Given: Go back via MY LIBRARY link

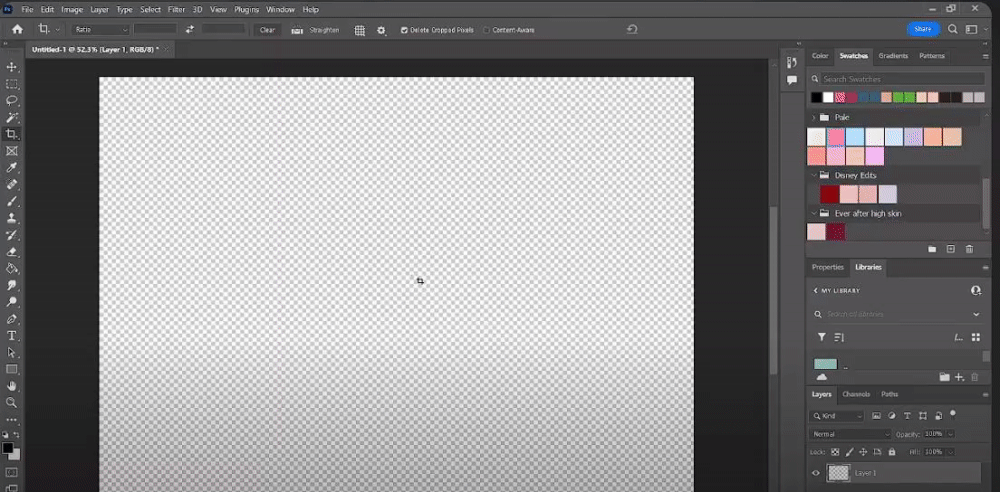Looking at the screenshot, I should [837, 291].
